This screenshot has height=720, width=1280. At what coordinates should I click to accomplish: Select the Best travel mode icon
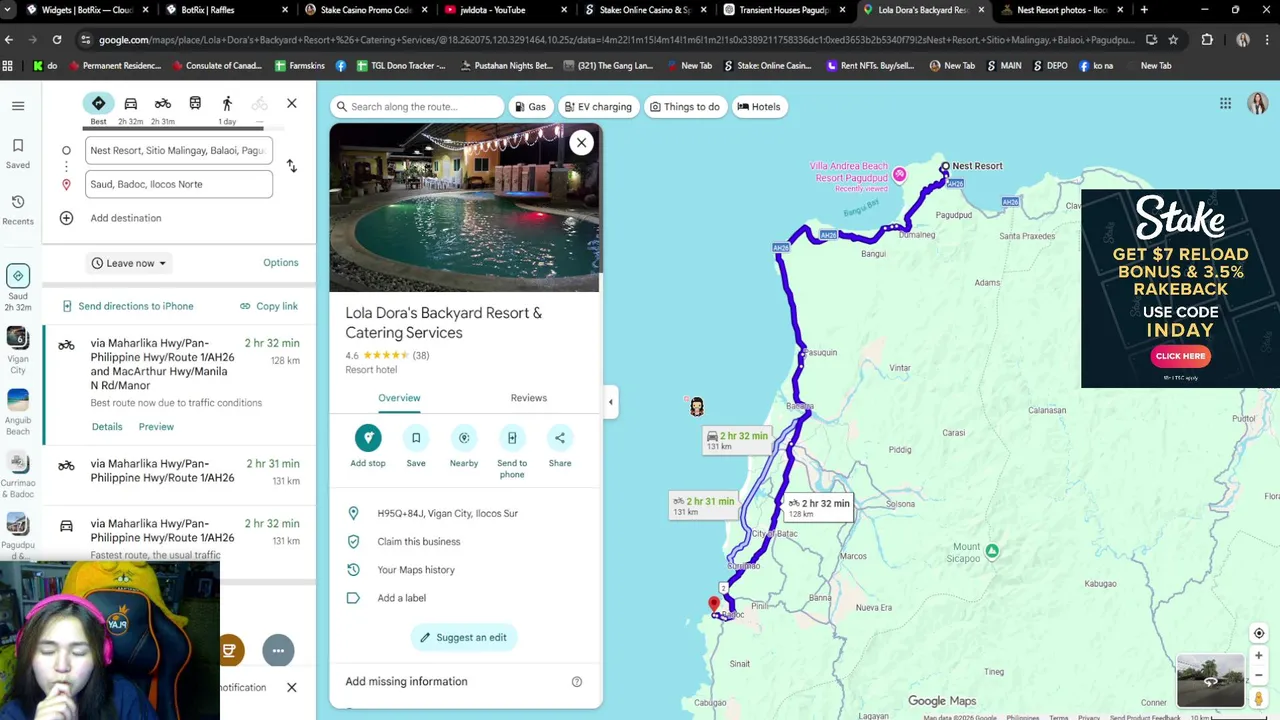(x=98, y=104)
